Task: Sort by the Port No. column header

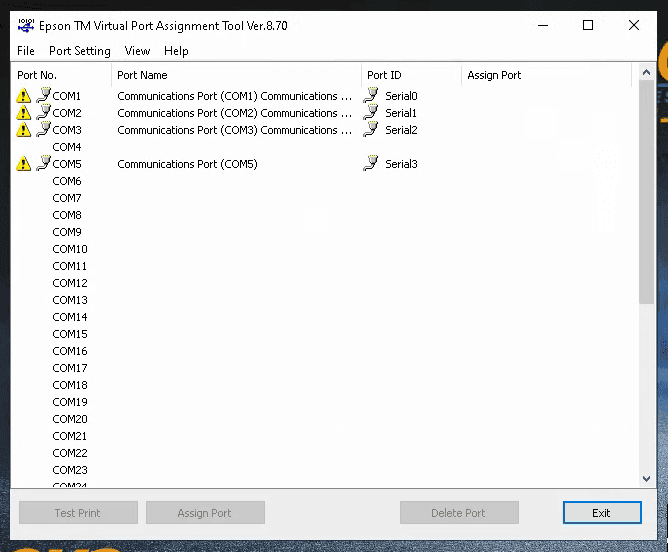Action: 61,75
